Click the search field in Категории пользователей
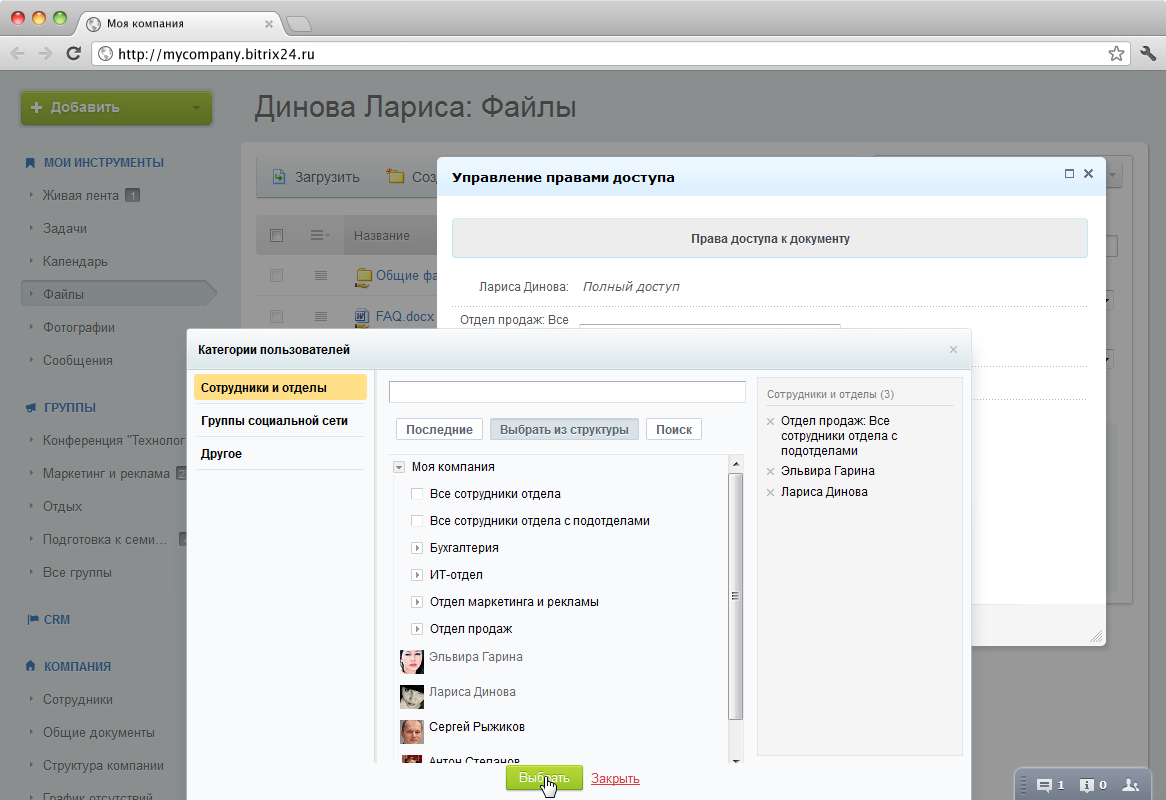The width and height of the screenshot is (1166, 800). [567, 392]
